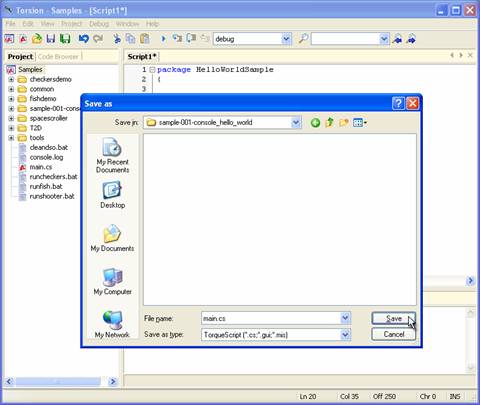The image size is (480, 405).
Task: Click the Cancel button
Action: (394, 334)
